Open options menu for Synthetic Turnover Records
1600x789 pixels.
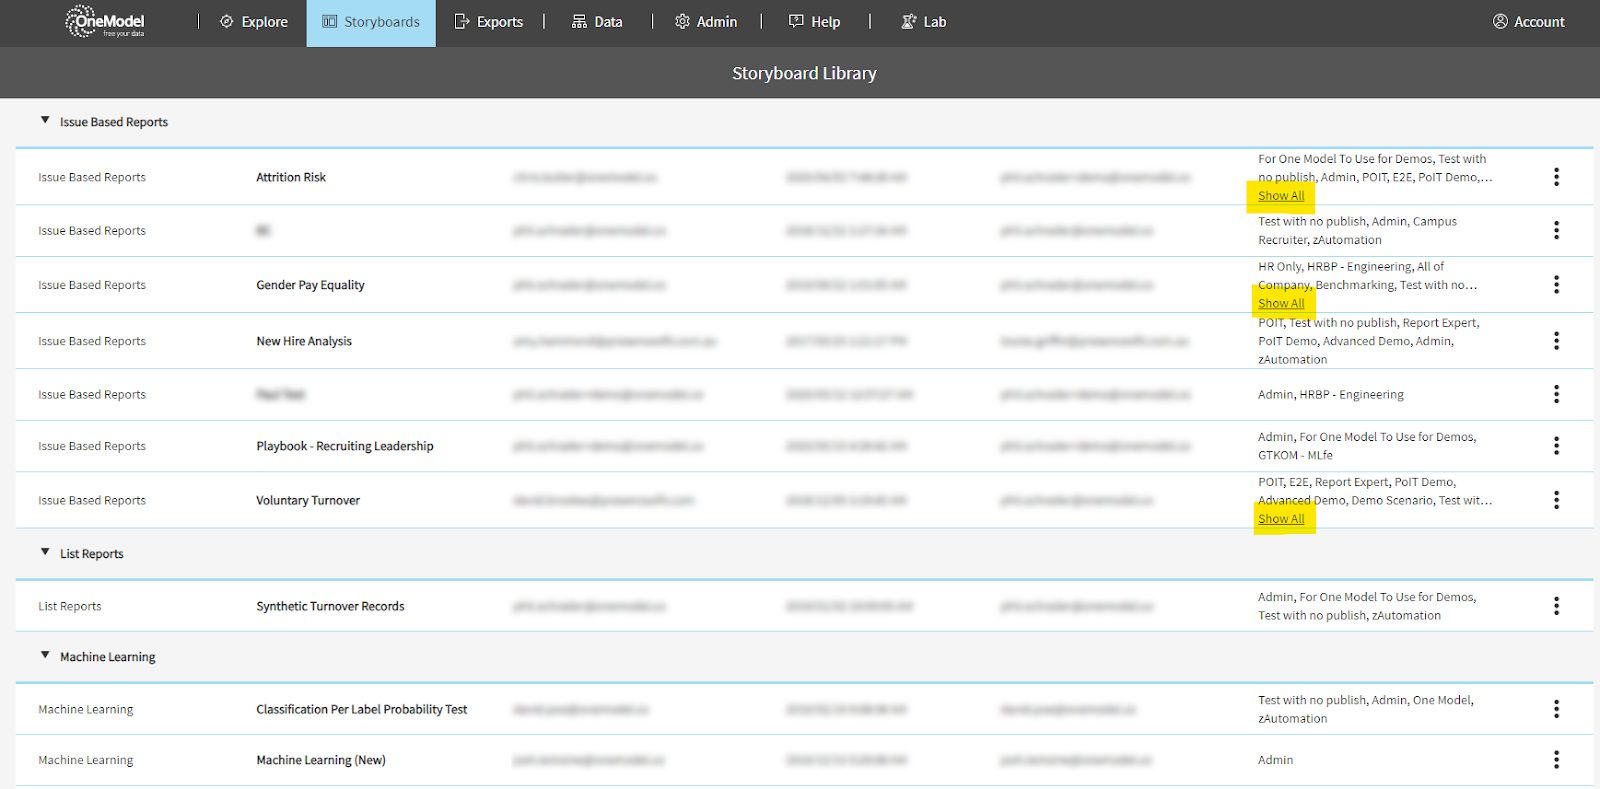pos(1556,606)
